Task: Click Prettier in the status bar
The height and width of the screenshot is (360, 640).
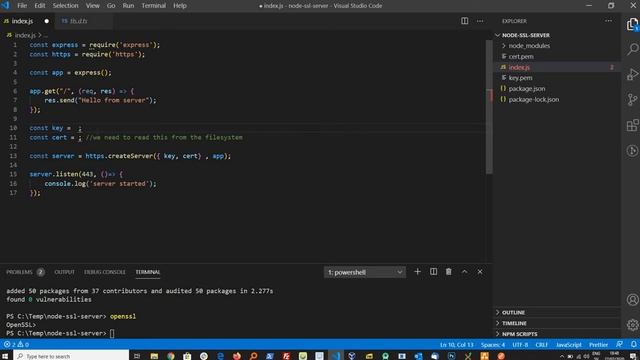Action: (598, 344)
